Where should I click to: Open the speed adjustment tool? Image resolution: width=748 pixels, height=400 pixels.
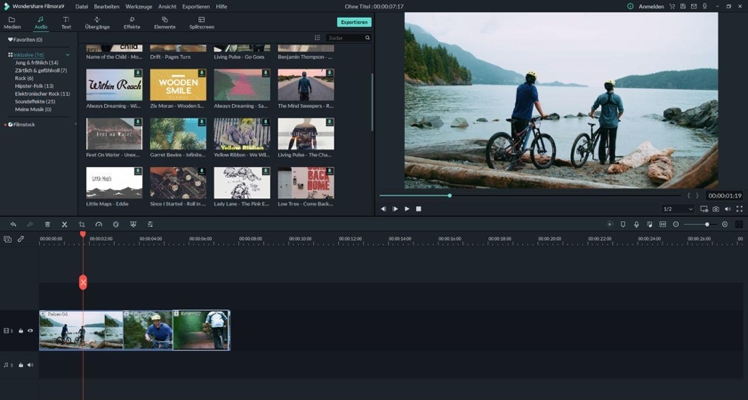98,224
